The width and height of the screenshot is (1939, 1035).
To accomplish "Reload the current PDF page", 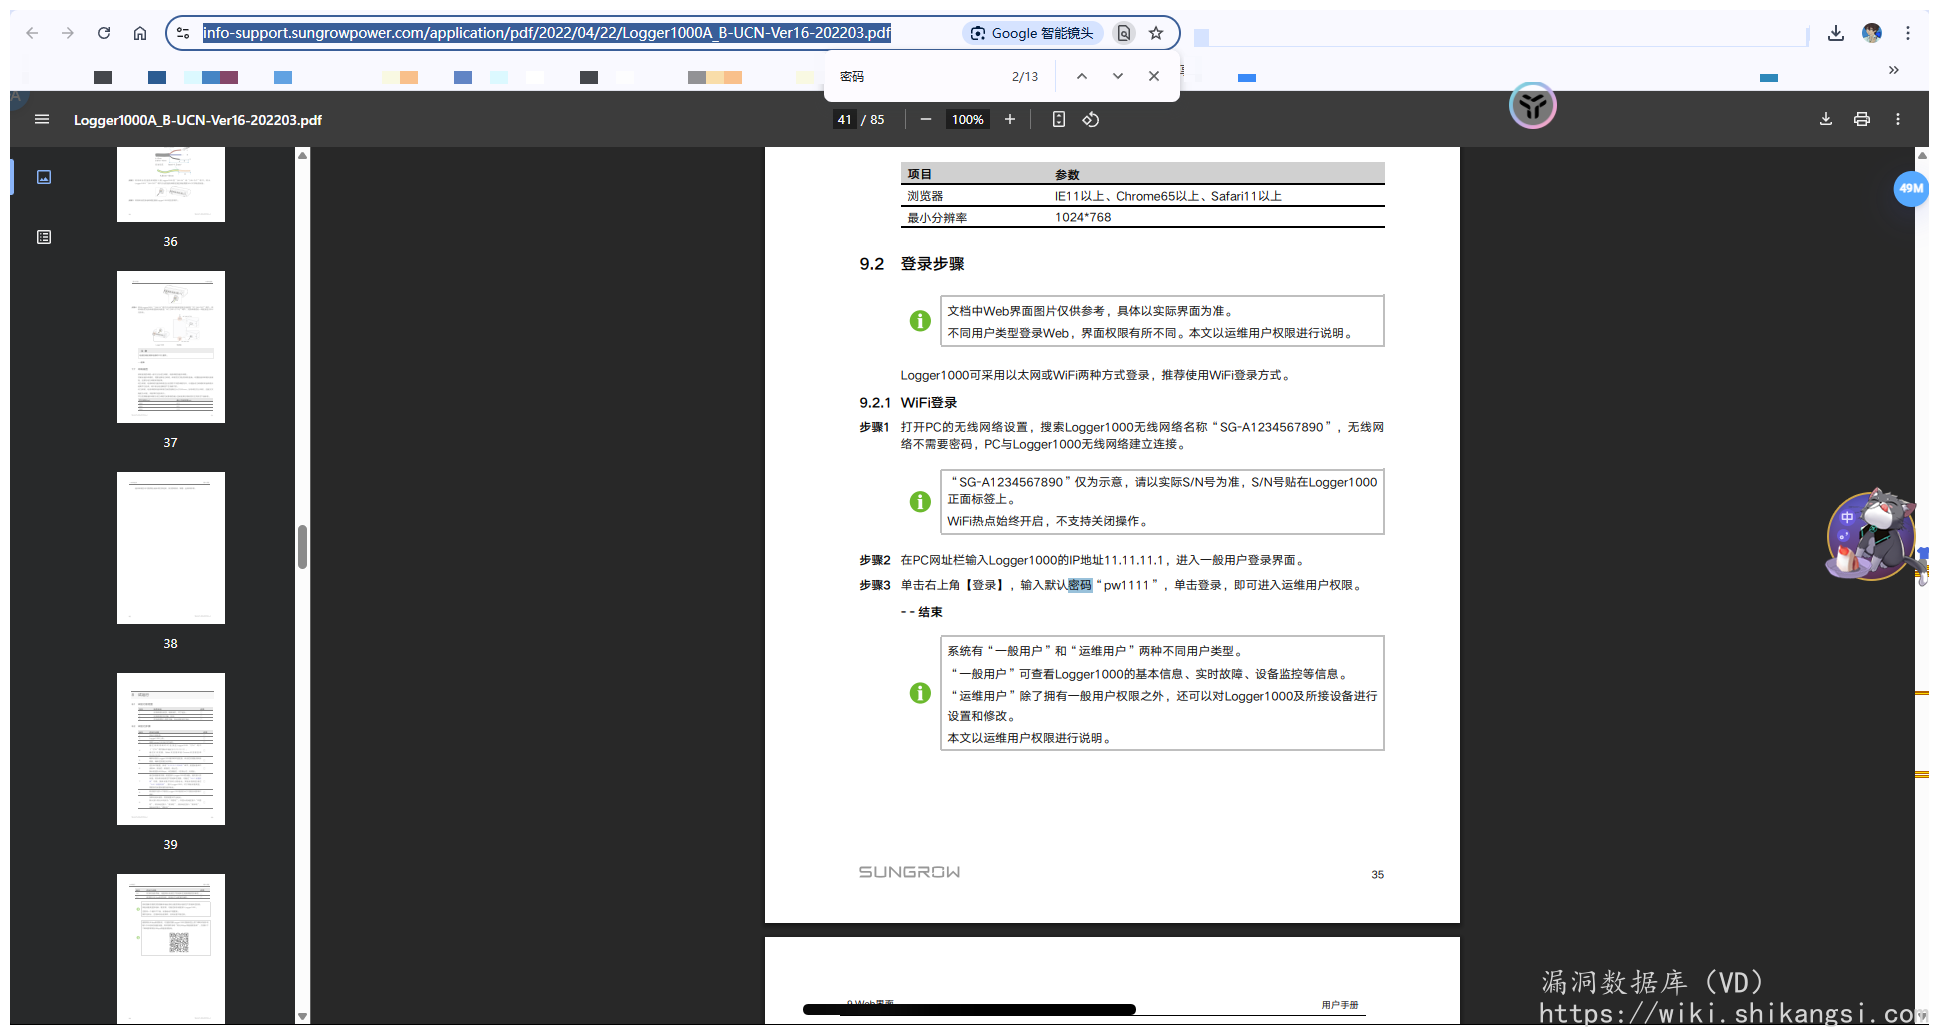I will [x=104, y=33].
